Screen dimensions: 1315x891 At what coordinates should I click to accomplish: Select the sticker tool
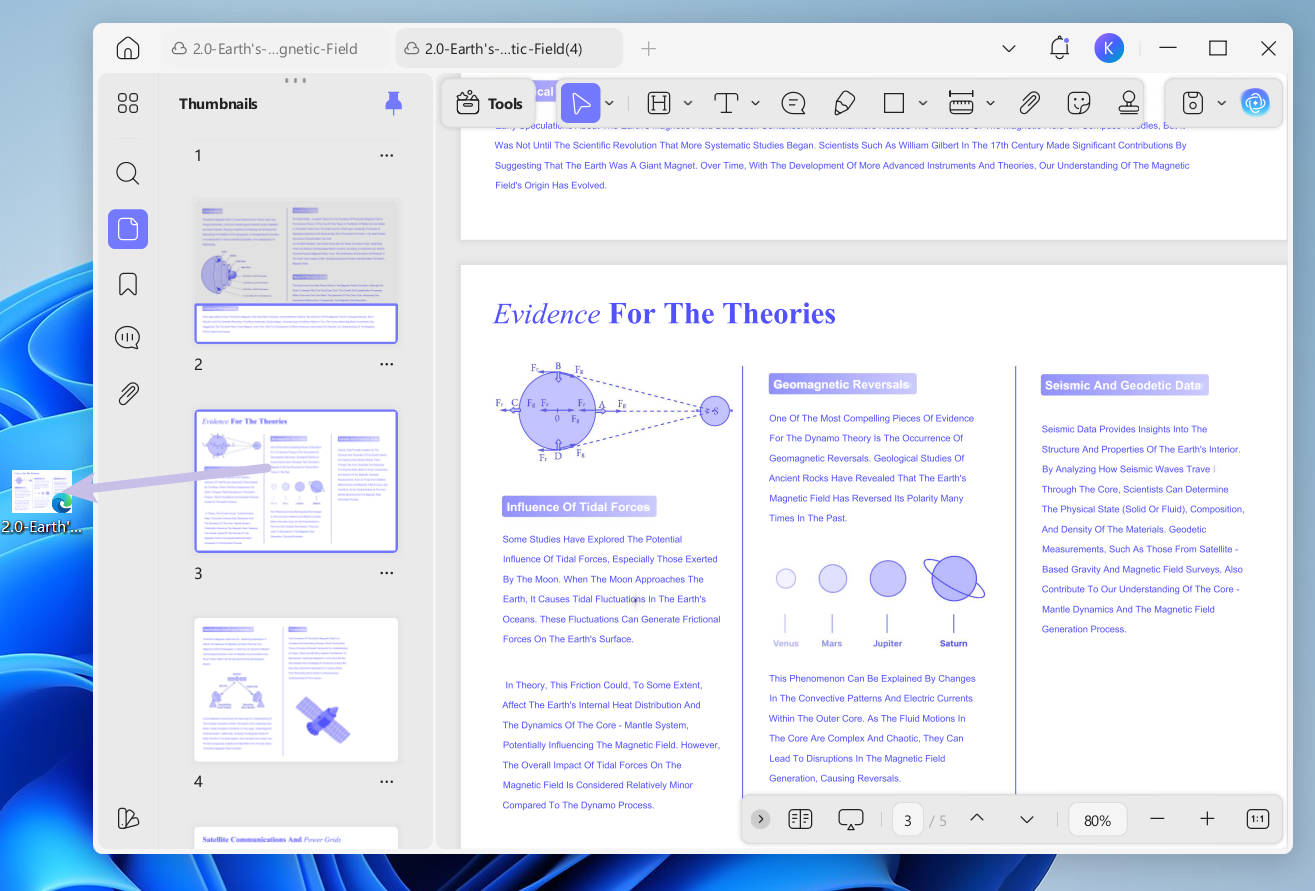1079,103
